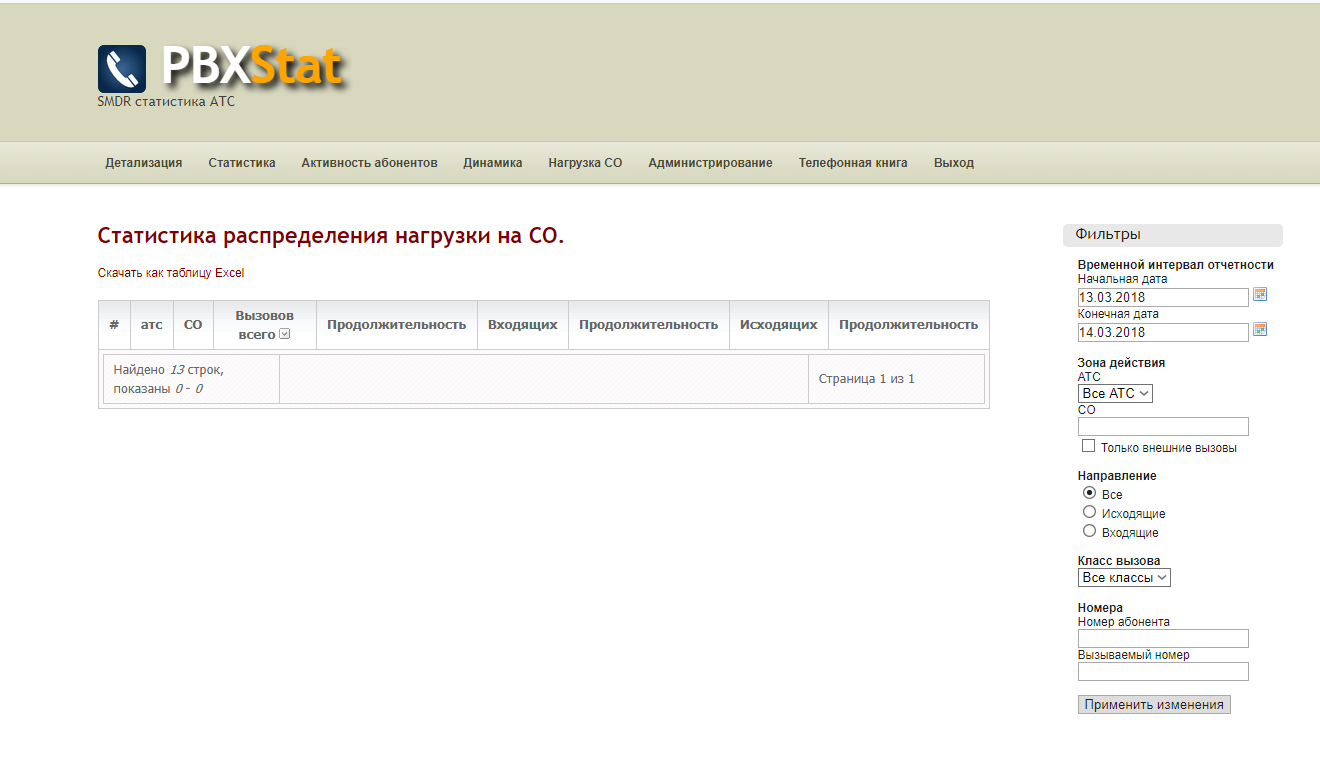
Task: Open calendar picker for start date
Action: 1260,295
